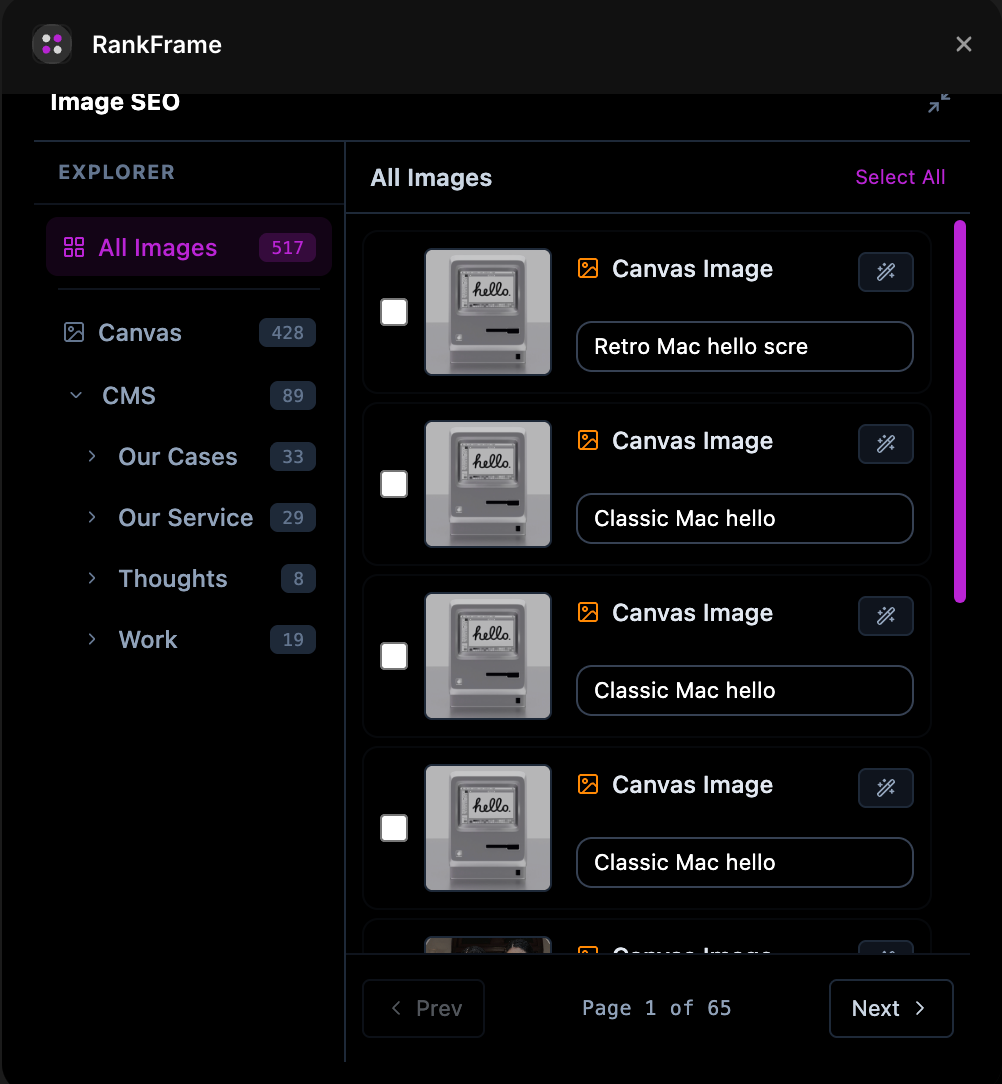The width and height of the screenshot is (1002, 1084).
Task: Select the fourth image's checkbox
Action: coord(394,828)
